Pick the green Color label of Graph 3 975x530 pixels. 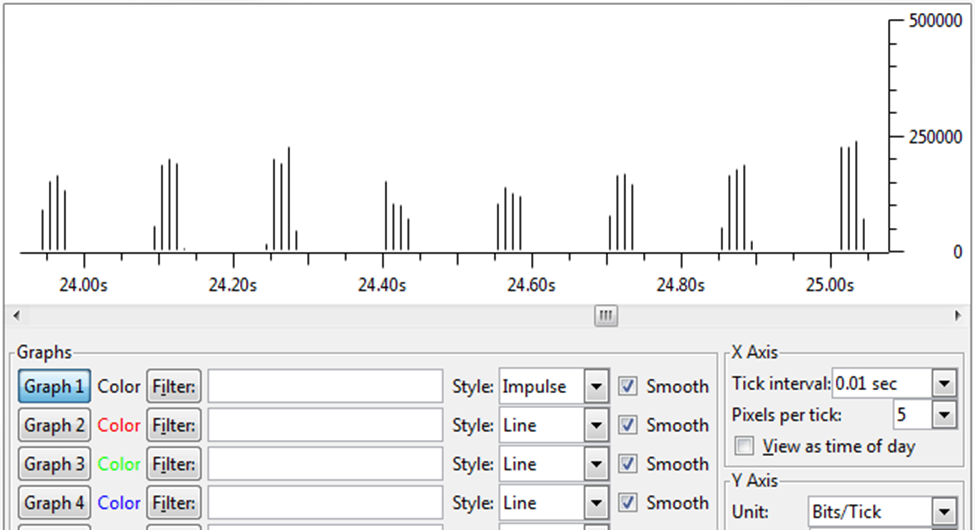coord(119,464)
